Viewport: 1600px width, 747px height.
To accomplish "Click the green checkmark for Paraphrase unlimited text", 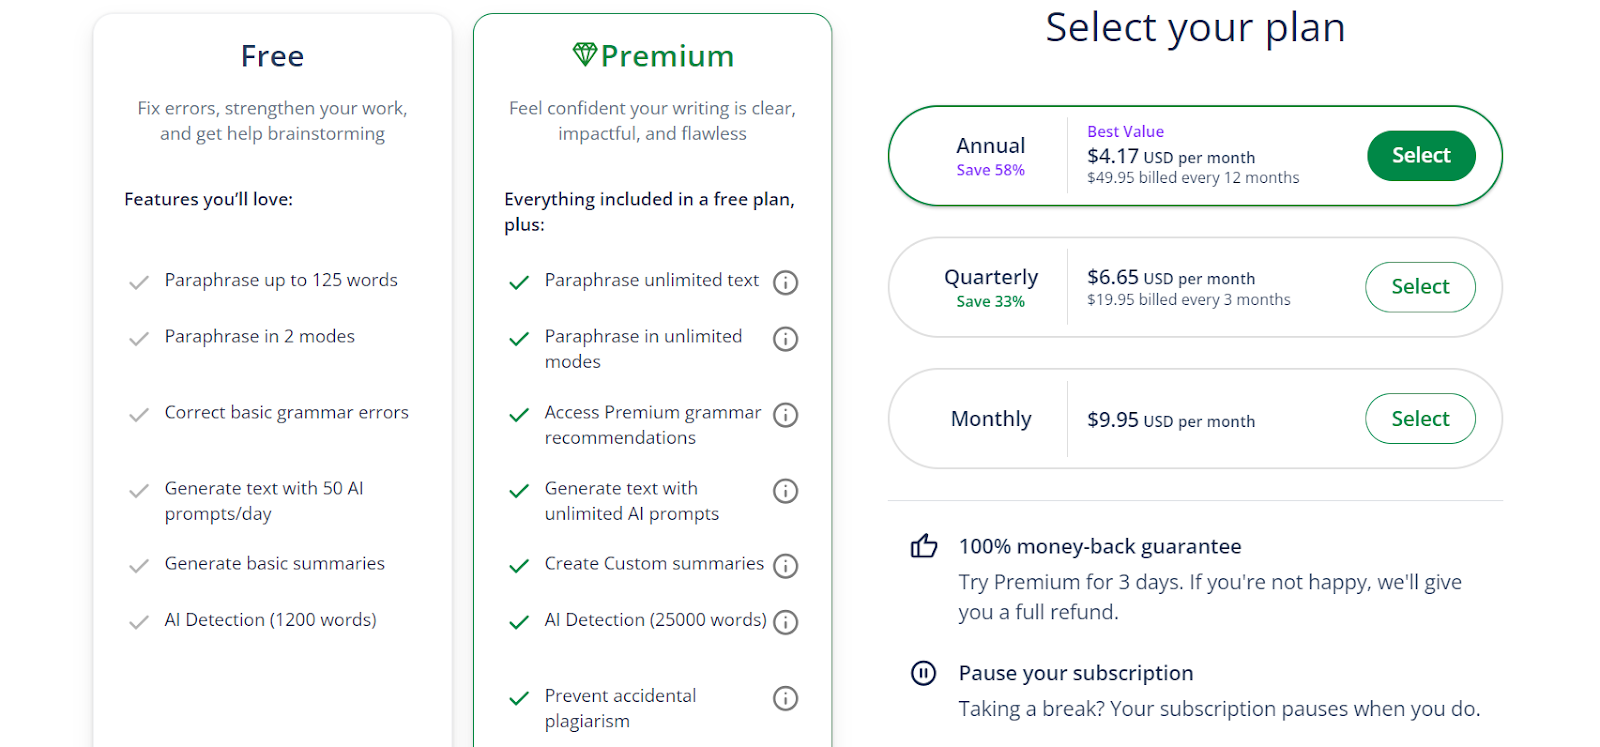I will click(519, 283).
